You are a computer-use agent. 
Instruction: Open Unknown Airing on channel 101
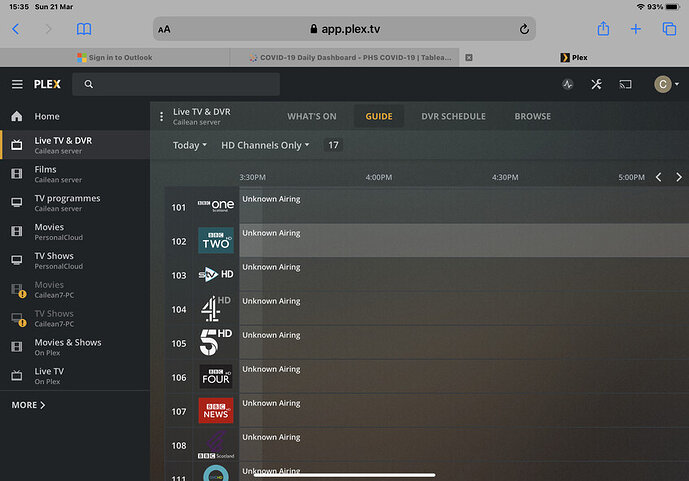[464, 206]
